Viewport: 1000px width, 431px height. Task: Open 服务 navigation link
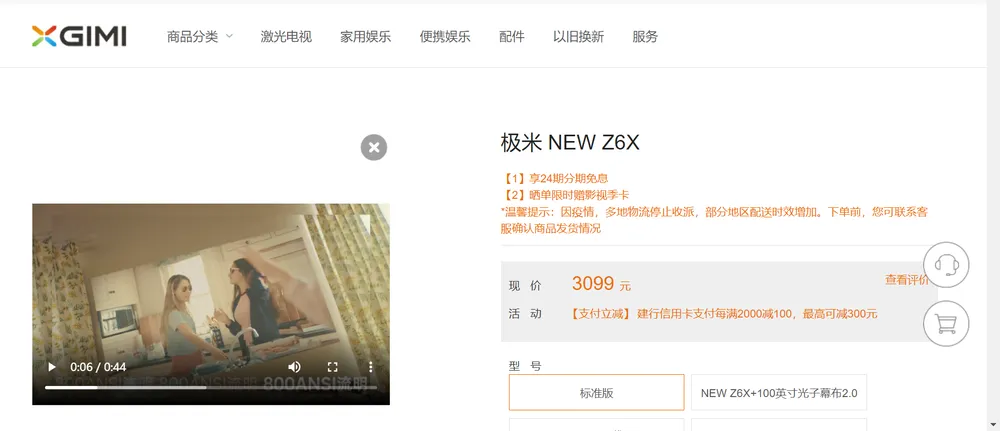645,37
